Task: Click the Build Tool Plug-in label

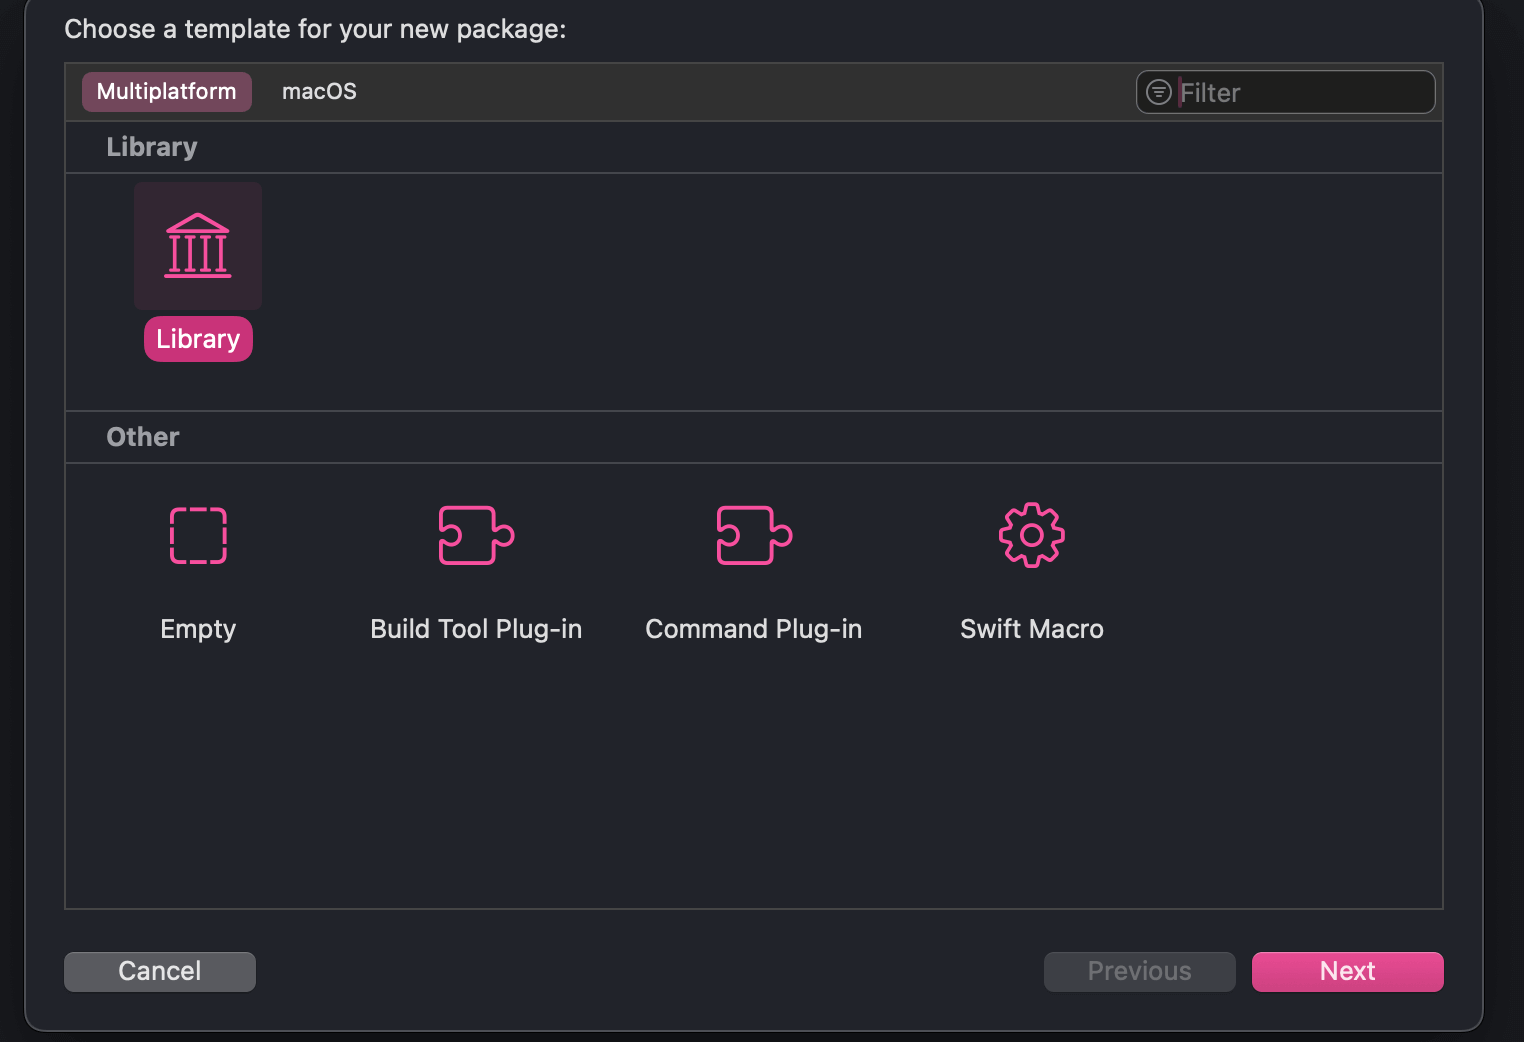Action: (476, 629)
